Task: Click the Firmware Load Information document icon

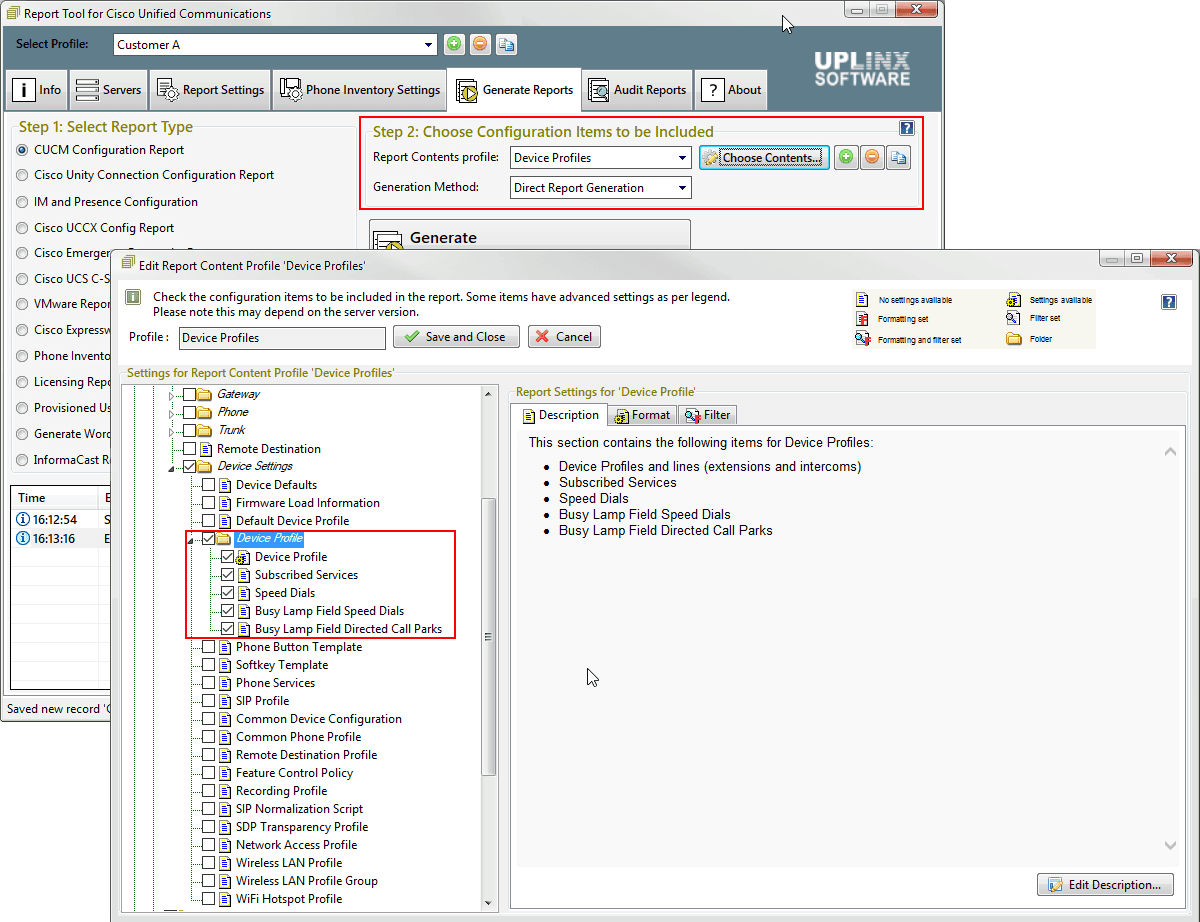Action: [x=225, y=503]
